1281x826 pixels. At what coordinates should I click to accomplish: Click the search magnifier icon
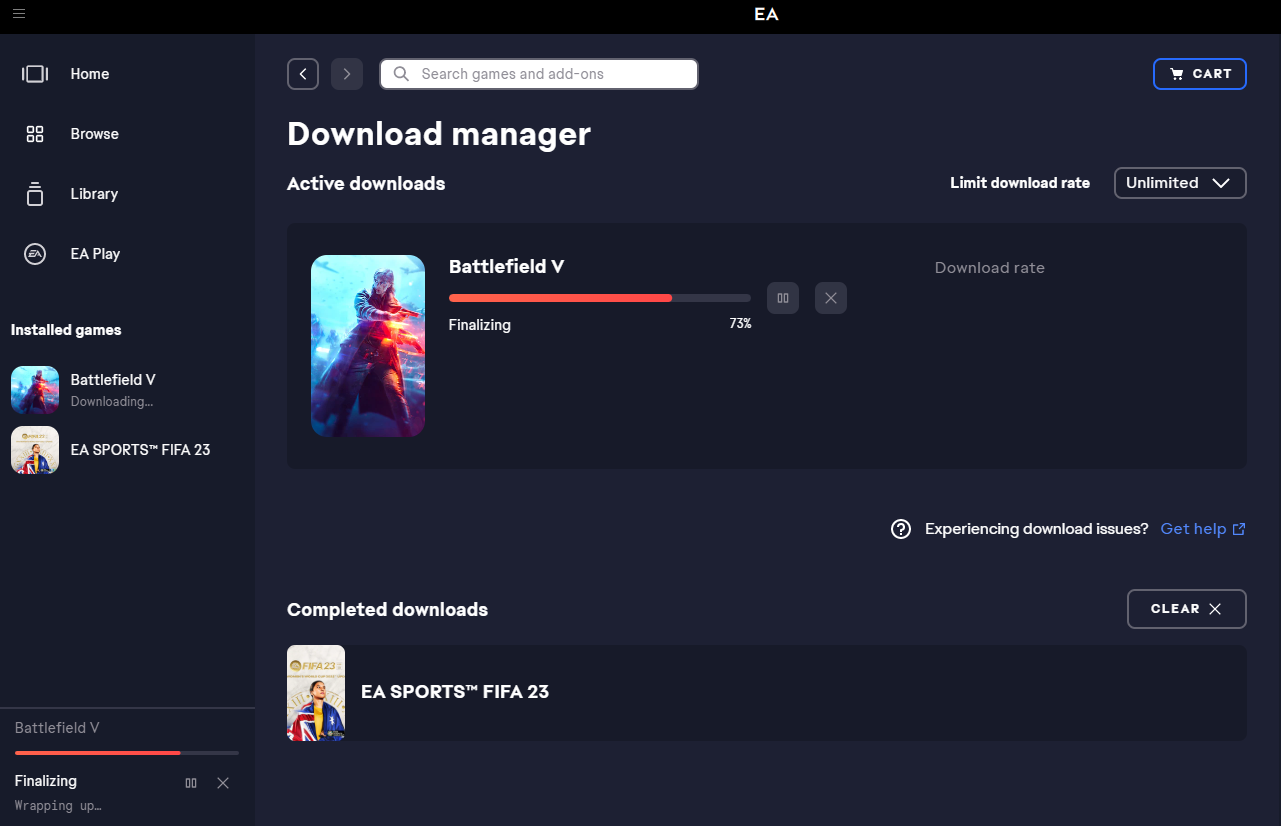tap(402, 74)
